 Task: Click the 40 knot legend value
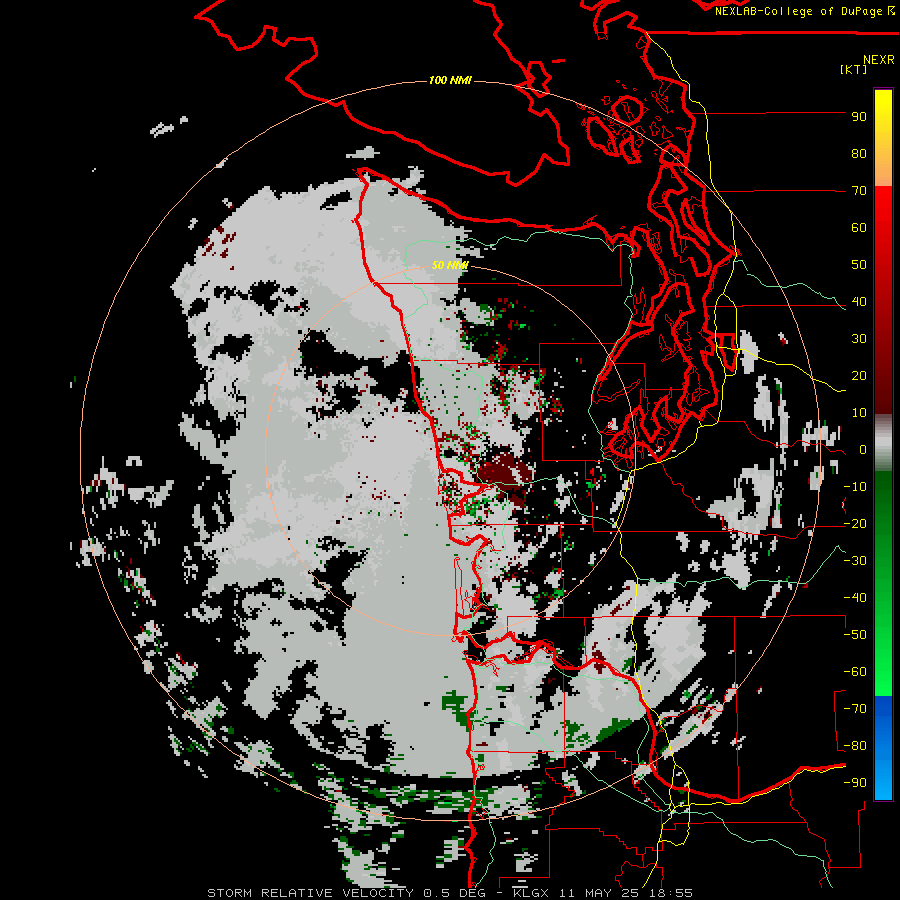859,302
